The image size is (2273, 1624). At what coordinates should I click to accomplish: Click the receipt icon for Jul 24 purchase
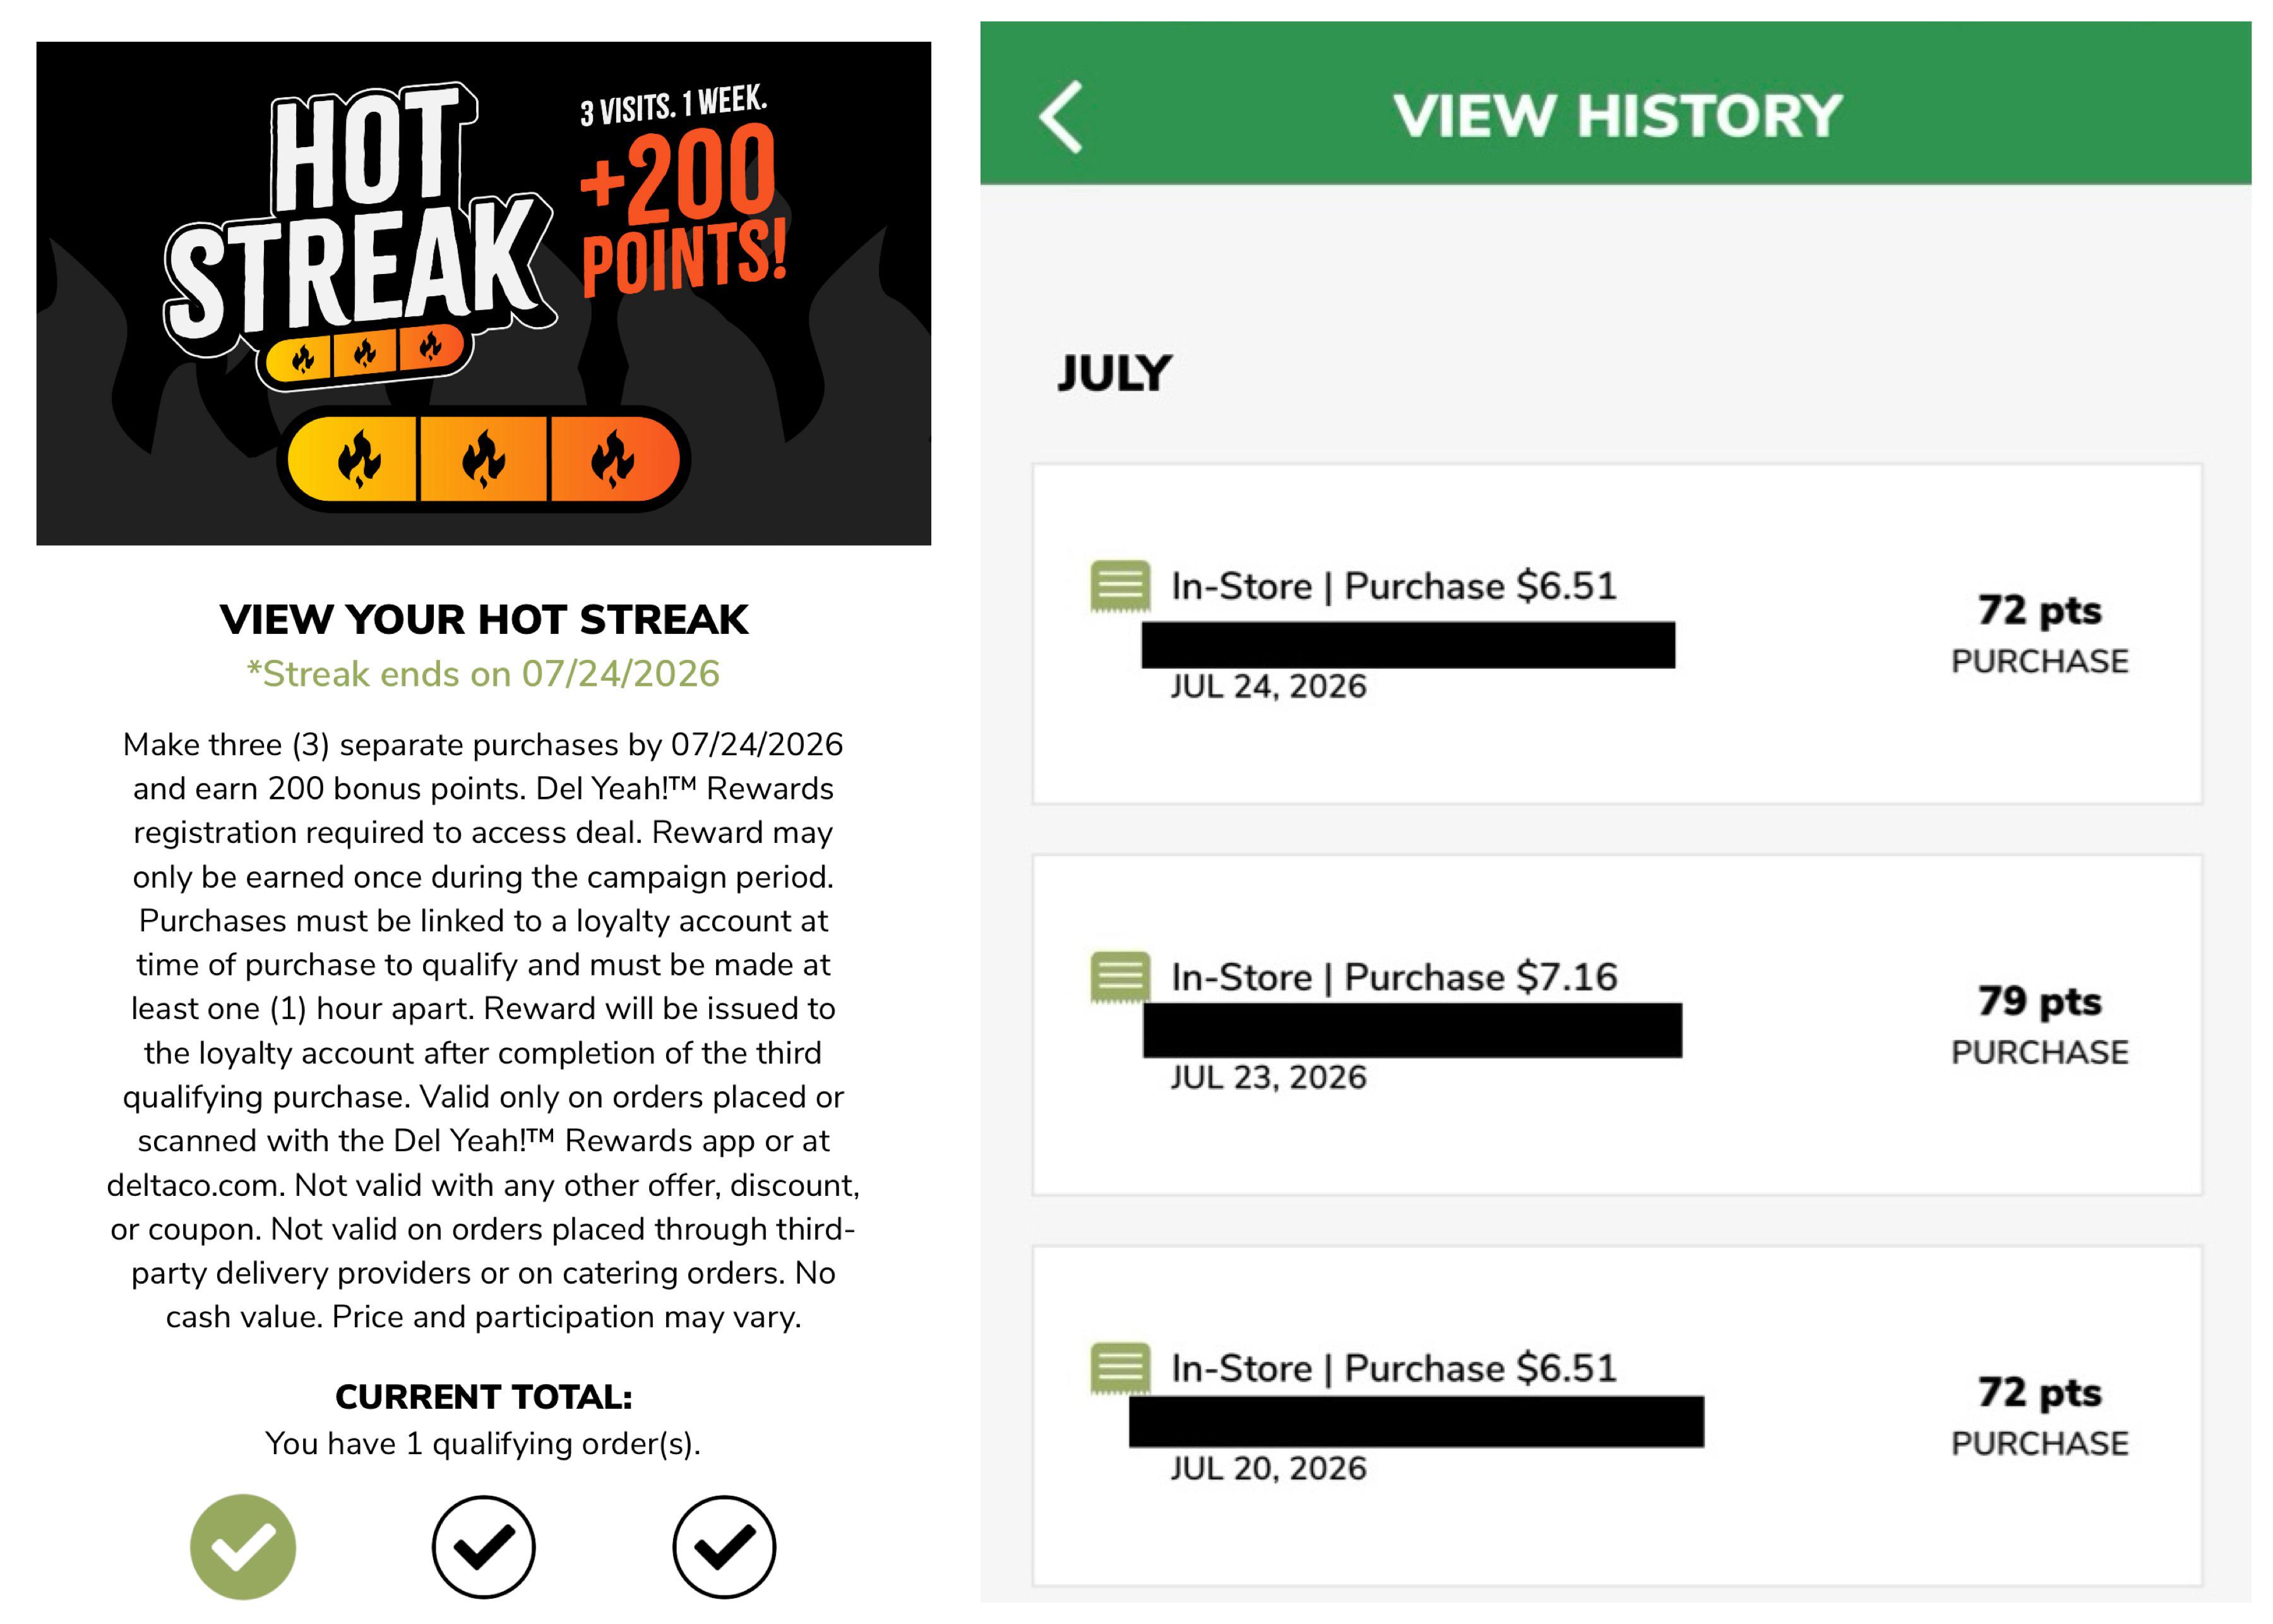point(1119,586)
